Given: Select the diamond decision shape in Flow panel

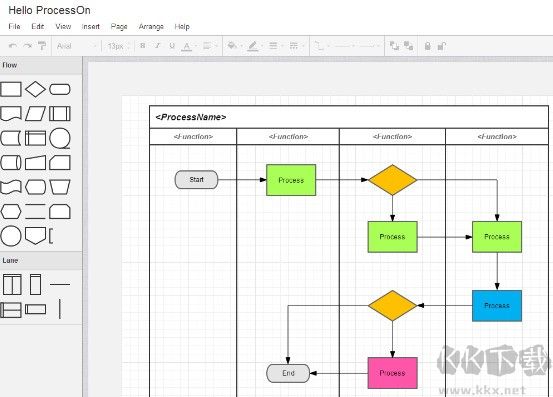Looking at the screenshot, I should click(35, 89).
